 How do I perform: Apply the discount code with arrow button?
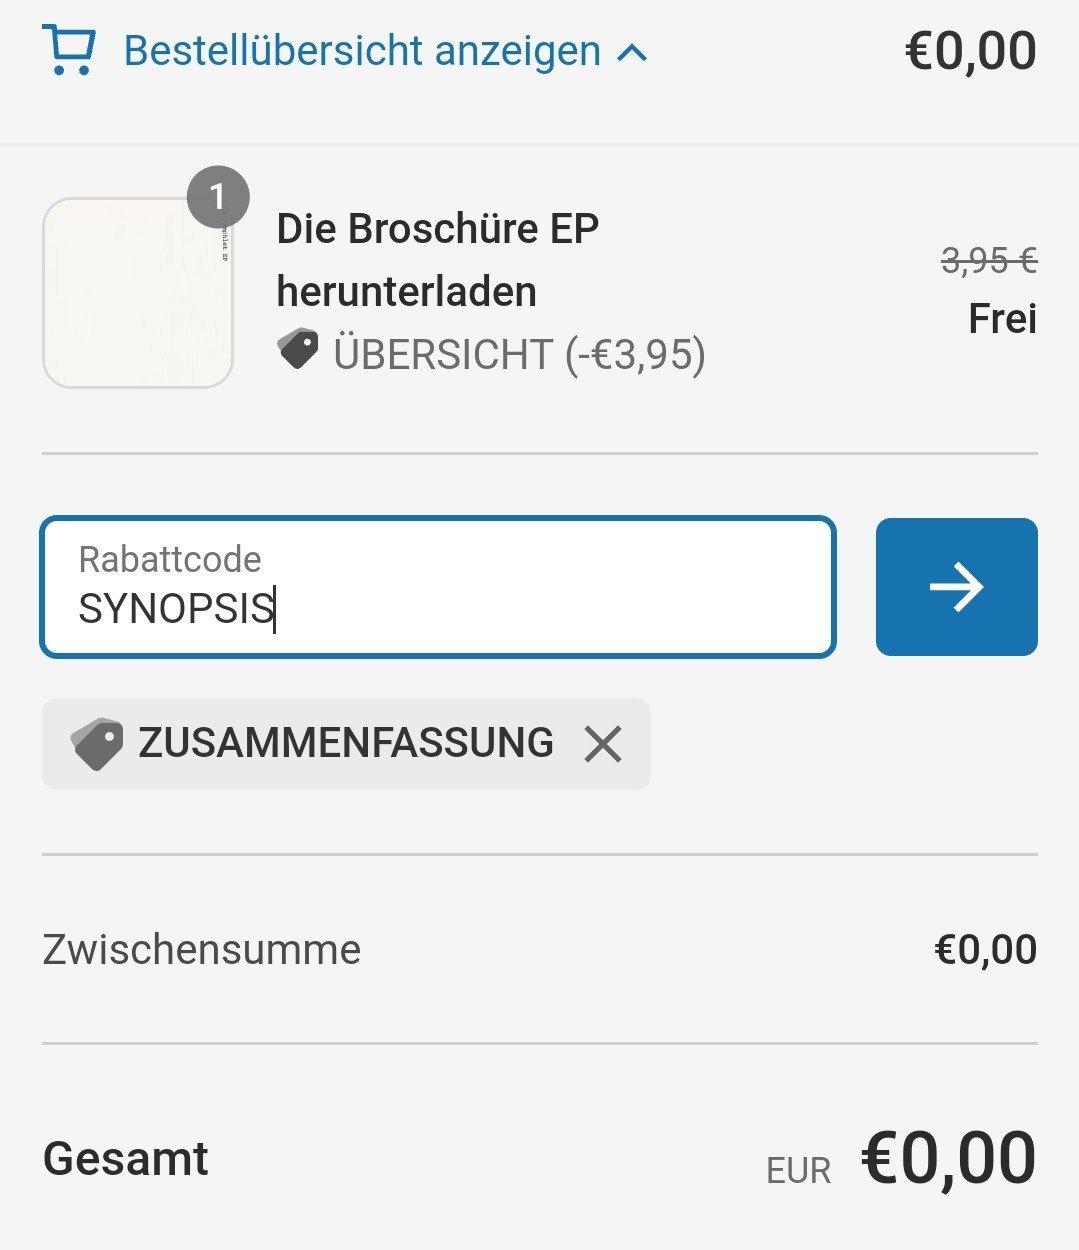click(x=957, y=587)
